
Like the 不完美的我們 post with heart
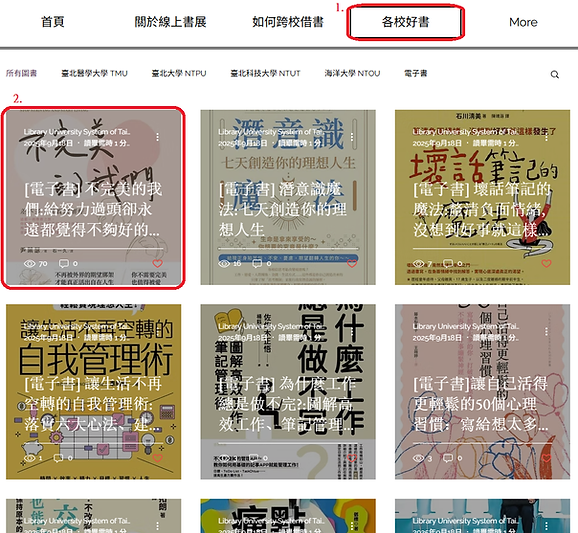(x=157, y=264)
